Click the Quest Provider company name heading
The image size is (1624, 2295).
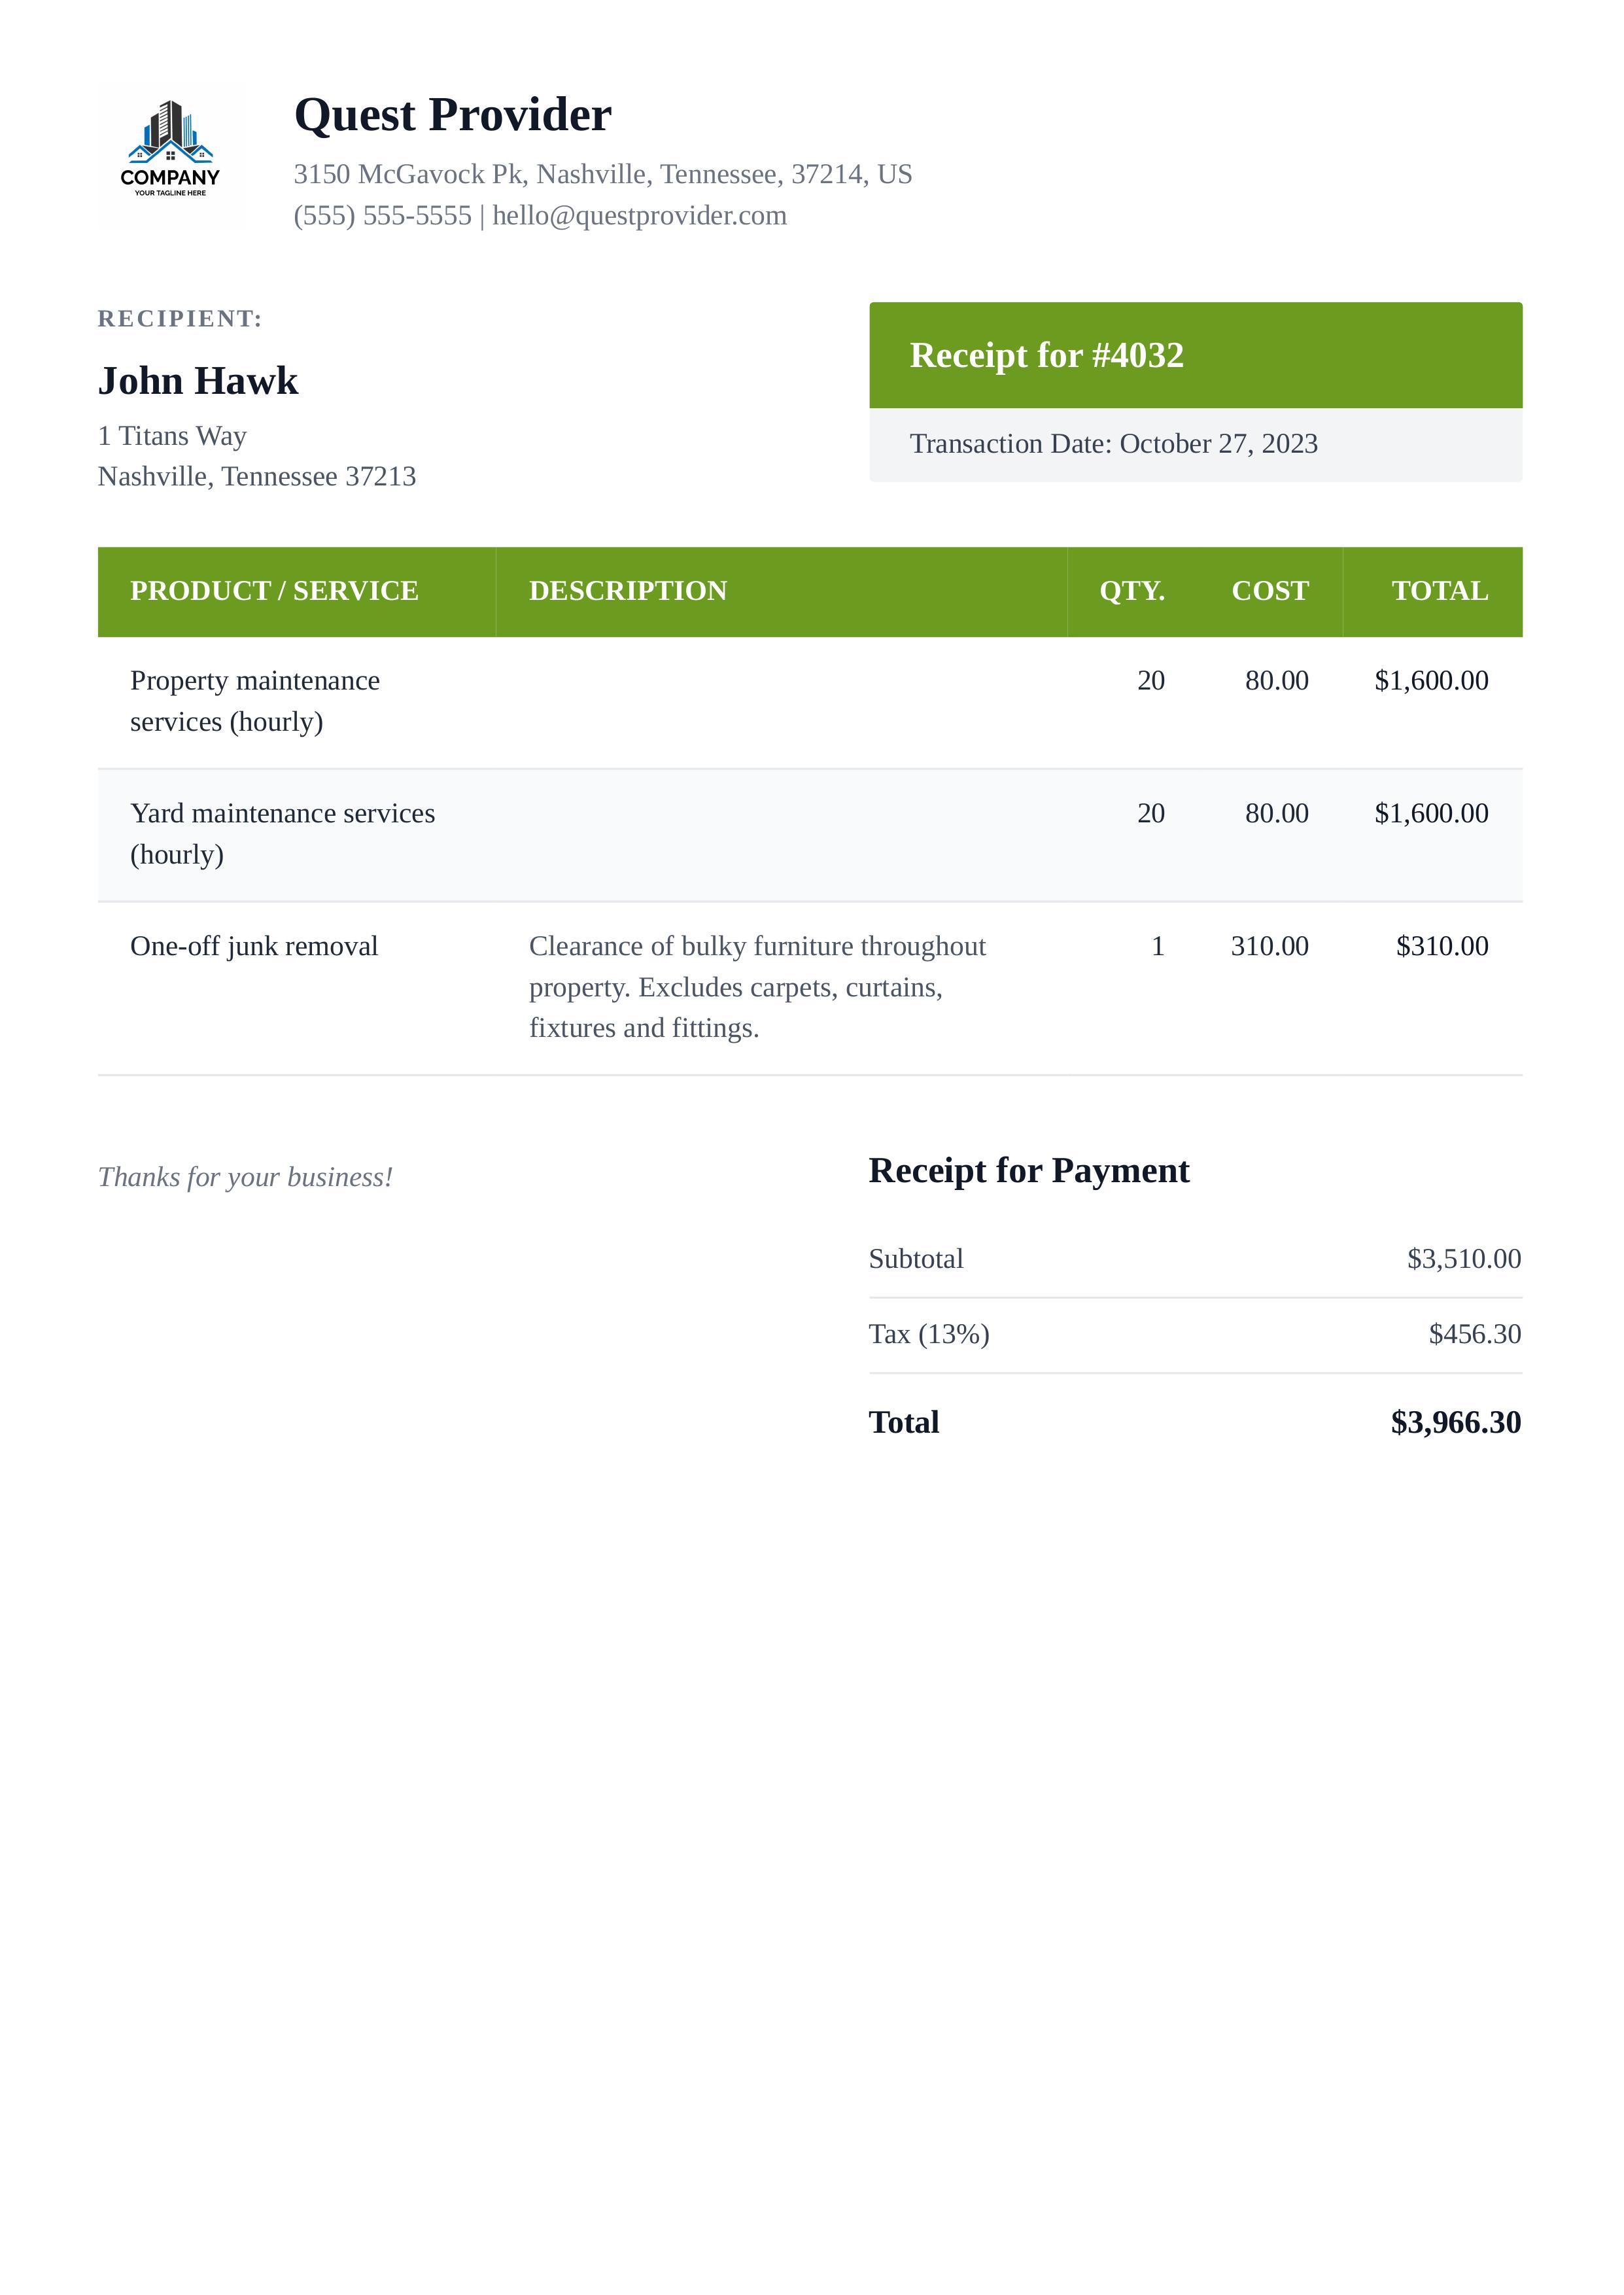coord(452,115)
